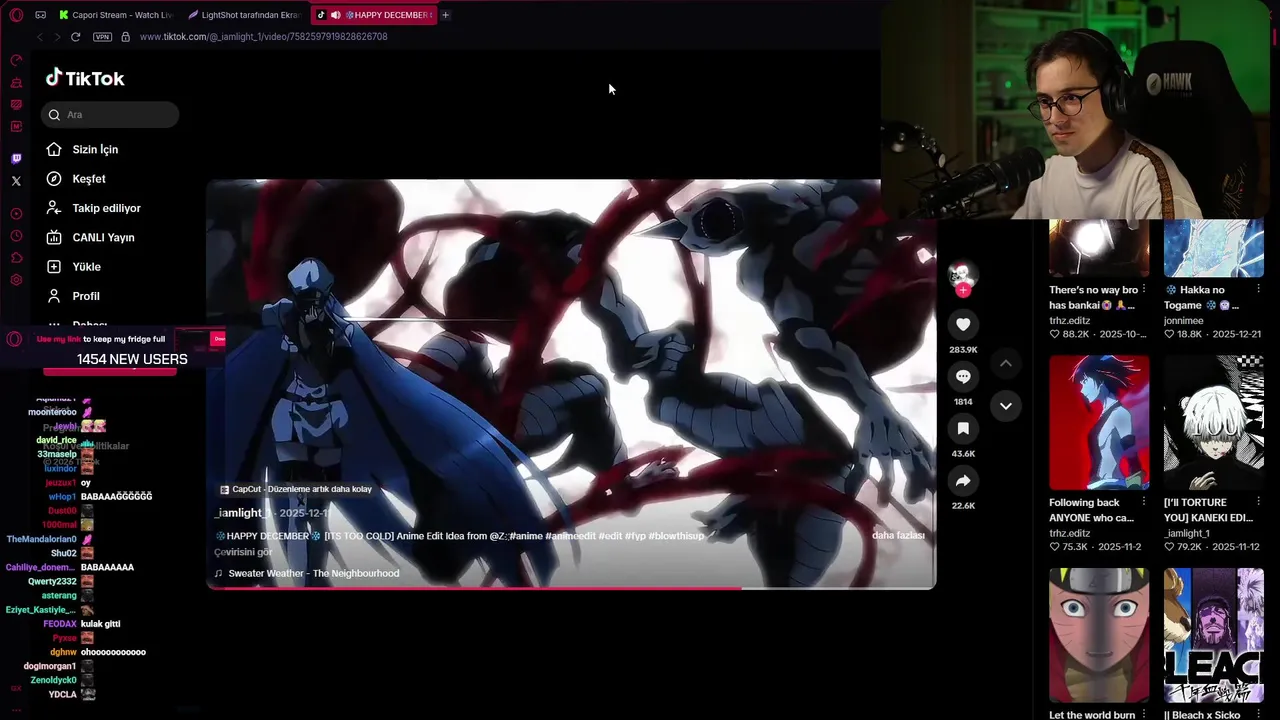This screenshot has height=720, width=1280.
Task: Open options for Hakka no Togame video
Action: pos(1258,290)
